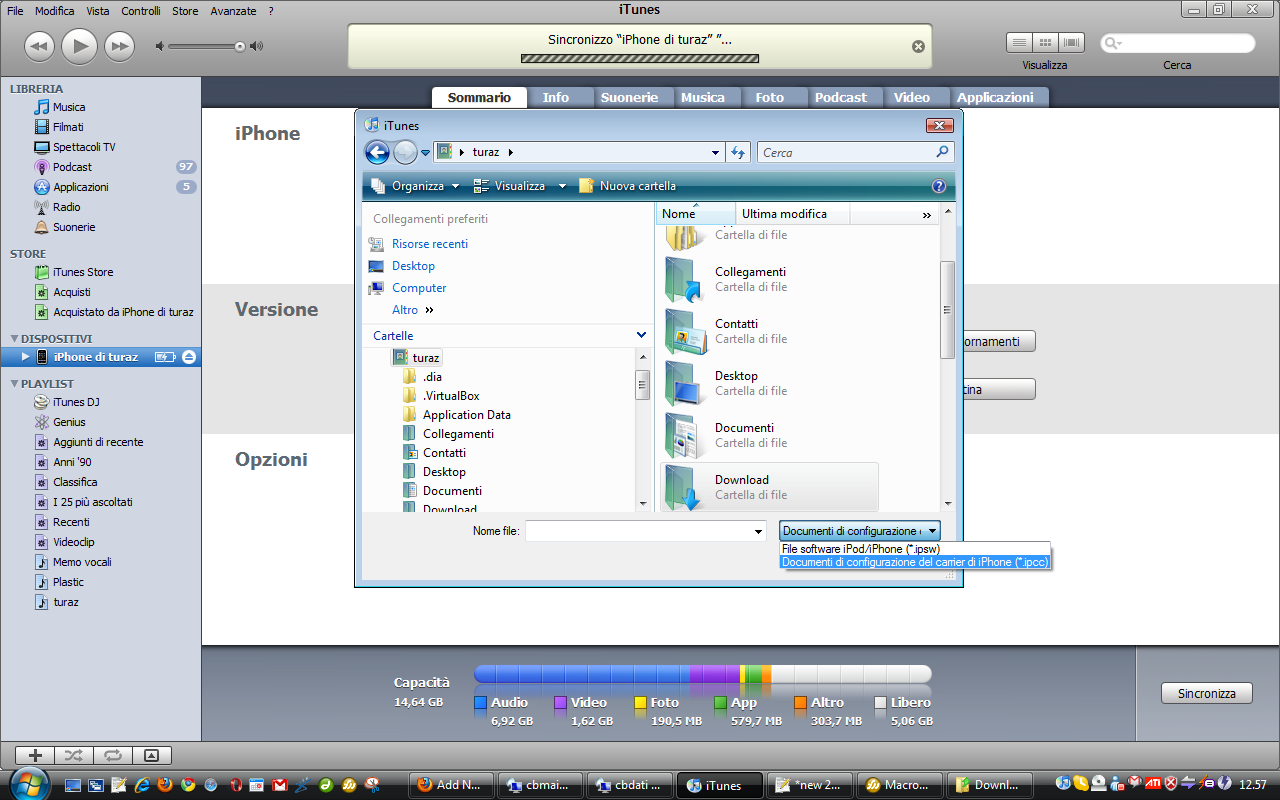Go back in the file dialog

pyautogui.click(x=377, y=152)
